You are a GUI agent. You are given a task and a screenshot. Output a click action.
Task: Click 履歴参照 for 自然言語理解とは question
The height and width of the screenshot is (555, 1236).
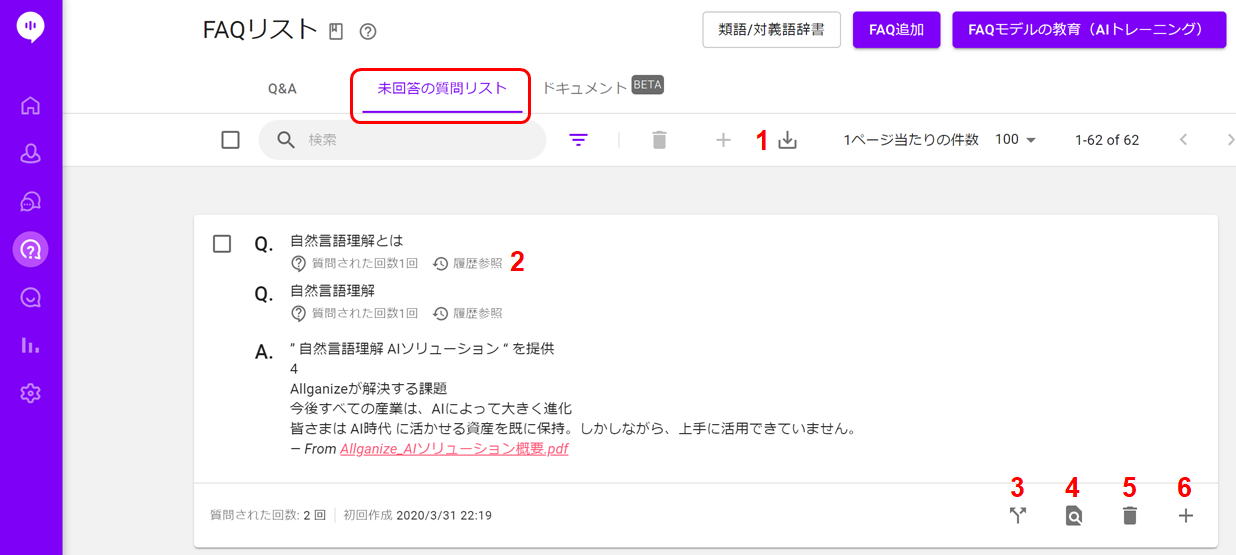pos(468,264)
